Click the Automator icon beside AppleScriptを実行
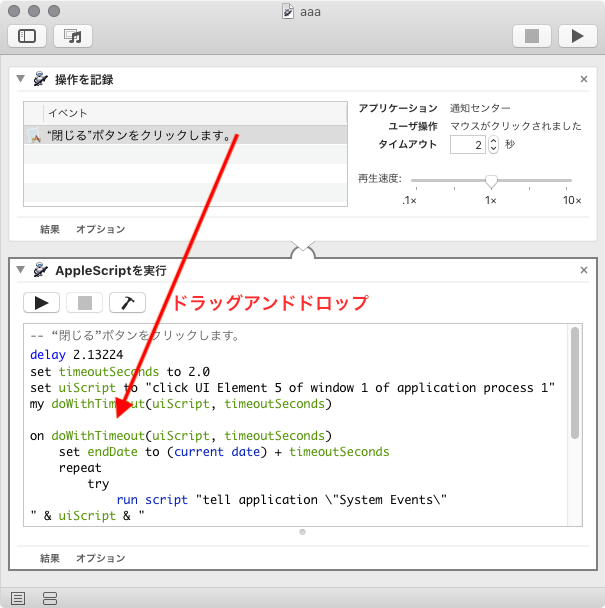This screenshot has width=605, height=608. tap(40, 270)
